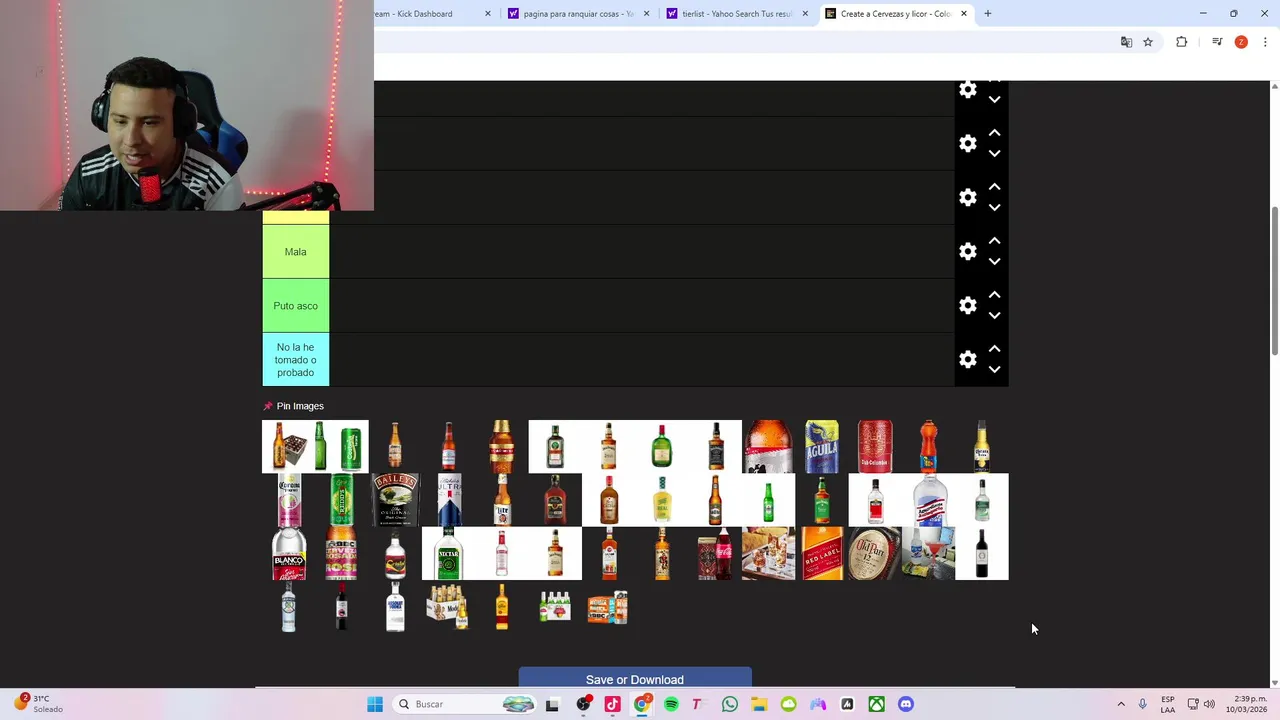Open the Windows Start menu
The height and width of the screenshot is (720, 1280).
[375, 704]
